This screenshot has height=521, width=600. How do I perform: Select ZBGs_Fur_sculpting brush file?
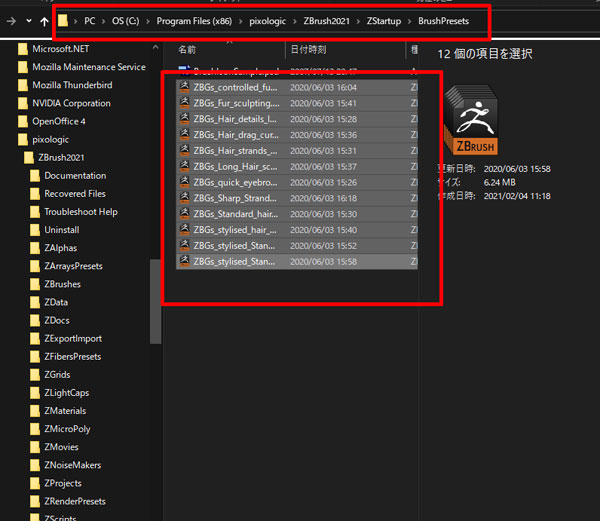coord(297,103)
